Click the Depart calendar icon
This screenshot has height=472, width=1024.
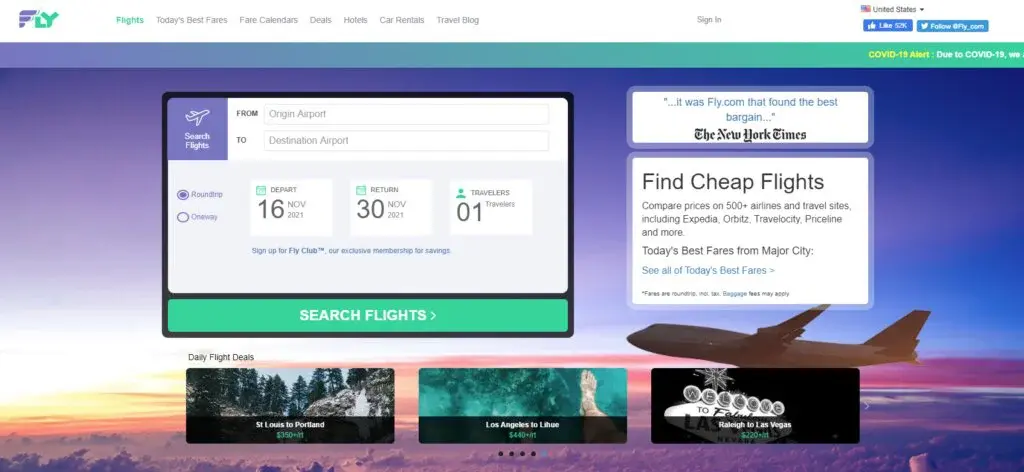tap(261, 190)
